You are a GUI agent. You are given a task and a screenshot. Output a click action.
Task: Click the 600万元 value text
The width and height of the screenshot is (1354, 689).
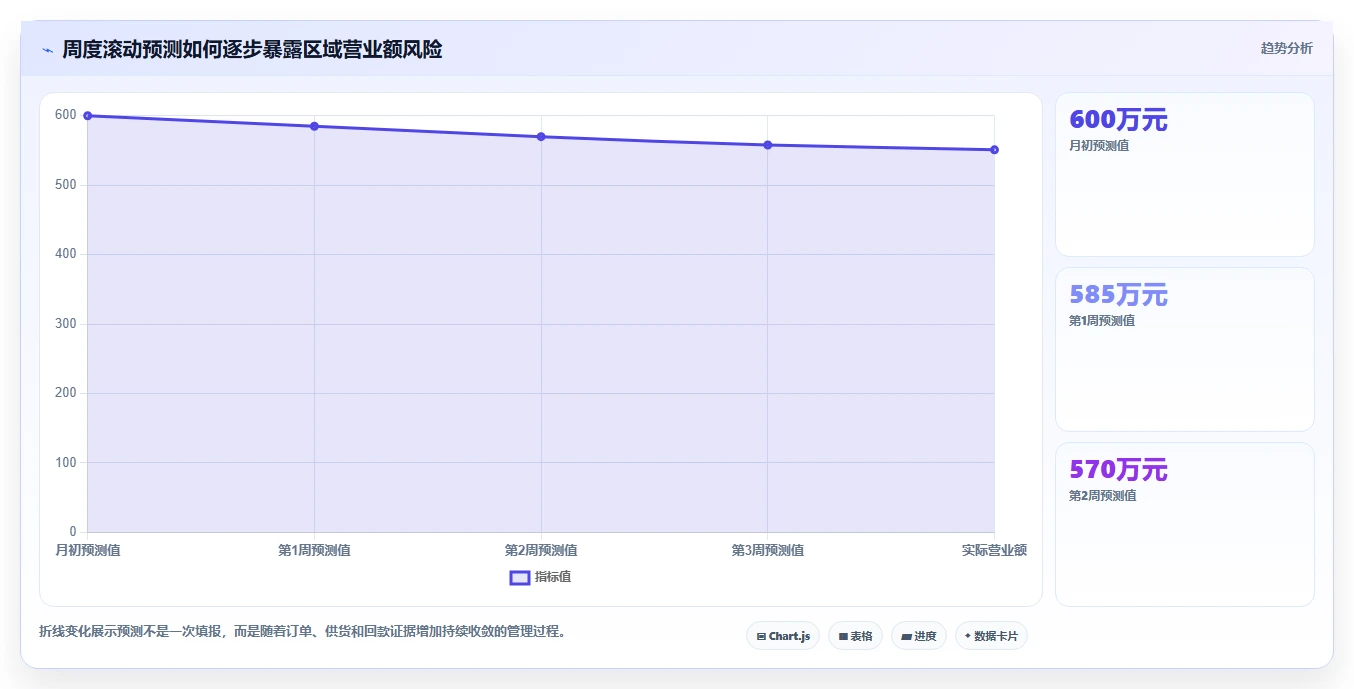[x=1119, y=120]
